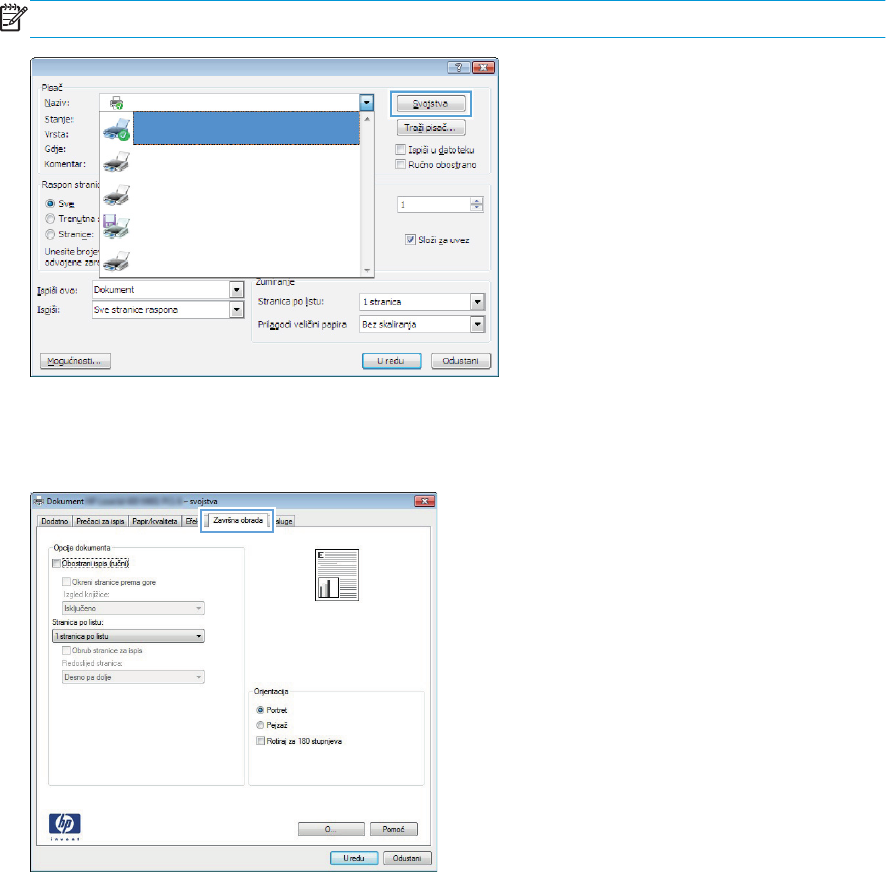Click the document layout preview thumbnail

[x=337, y=575]
